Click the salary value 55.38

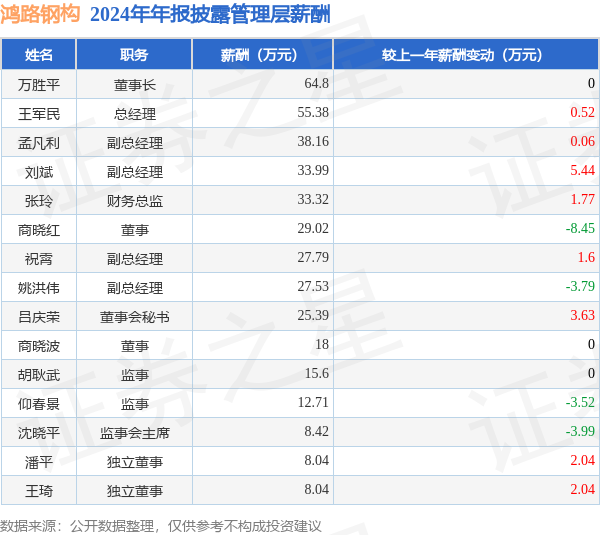click(313, 113)
